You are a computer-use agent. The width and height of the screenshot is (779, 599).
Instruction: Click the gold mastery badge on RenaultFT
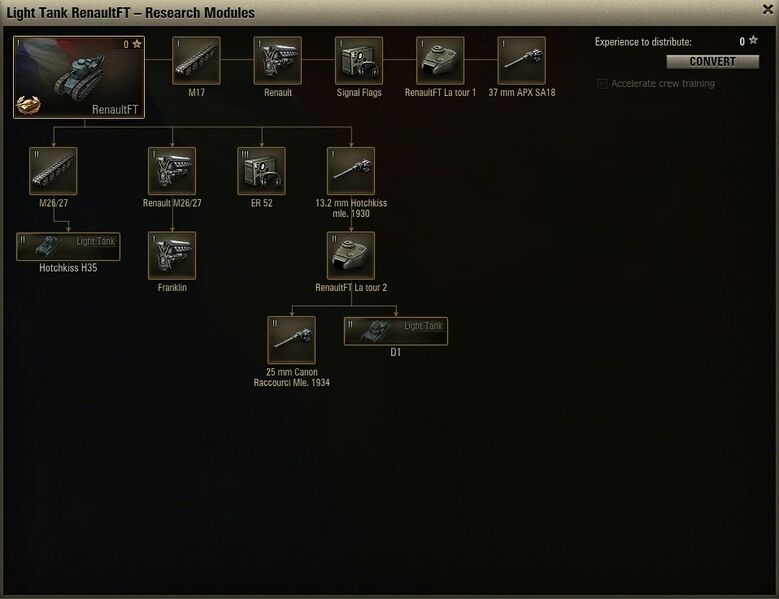tap(28, 105)
